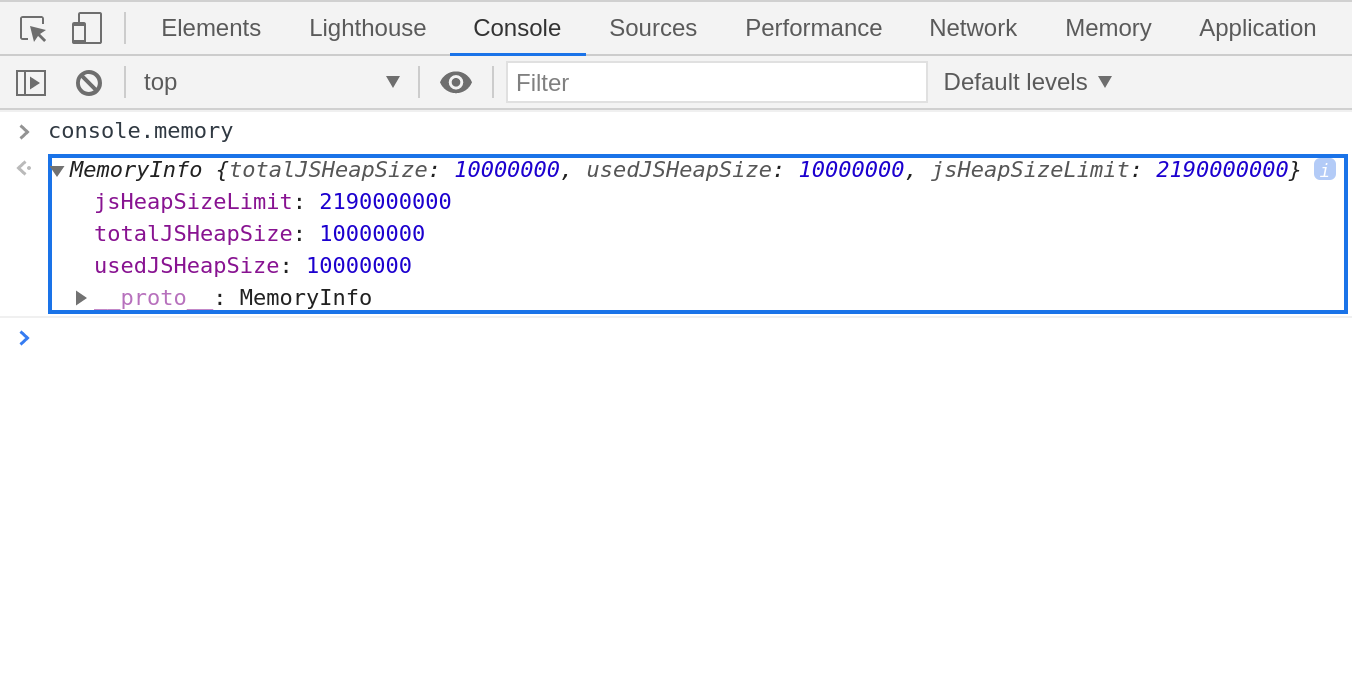Click the console.memory command text

pos(140,130)
